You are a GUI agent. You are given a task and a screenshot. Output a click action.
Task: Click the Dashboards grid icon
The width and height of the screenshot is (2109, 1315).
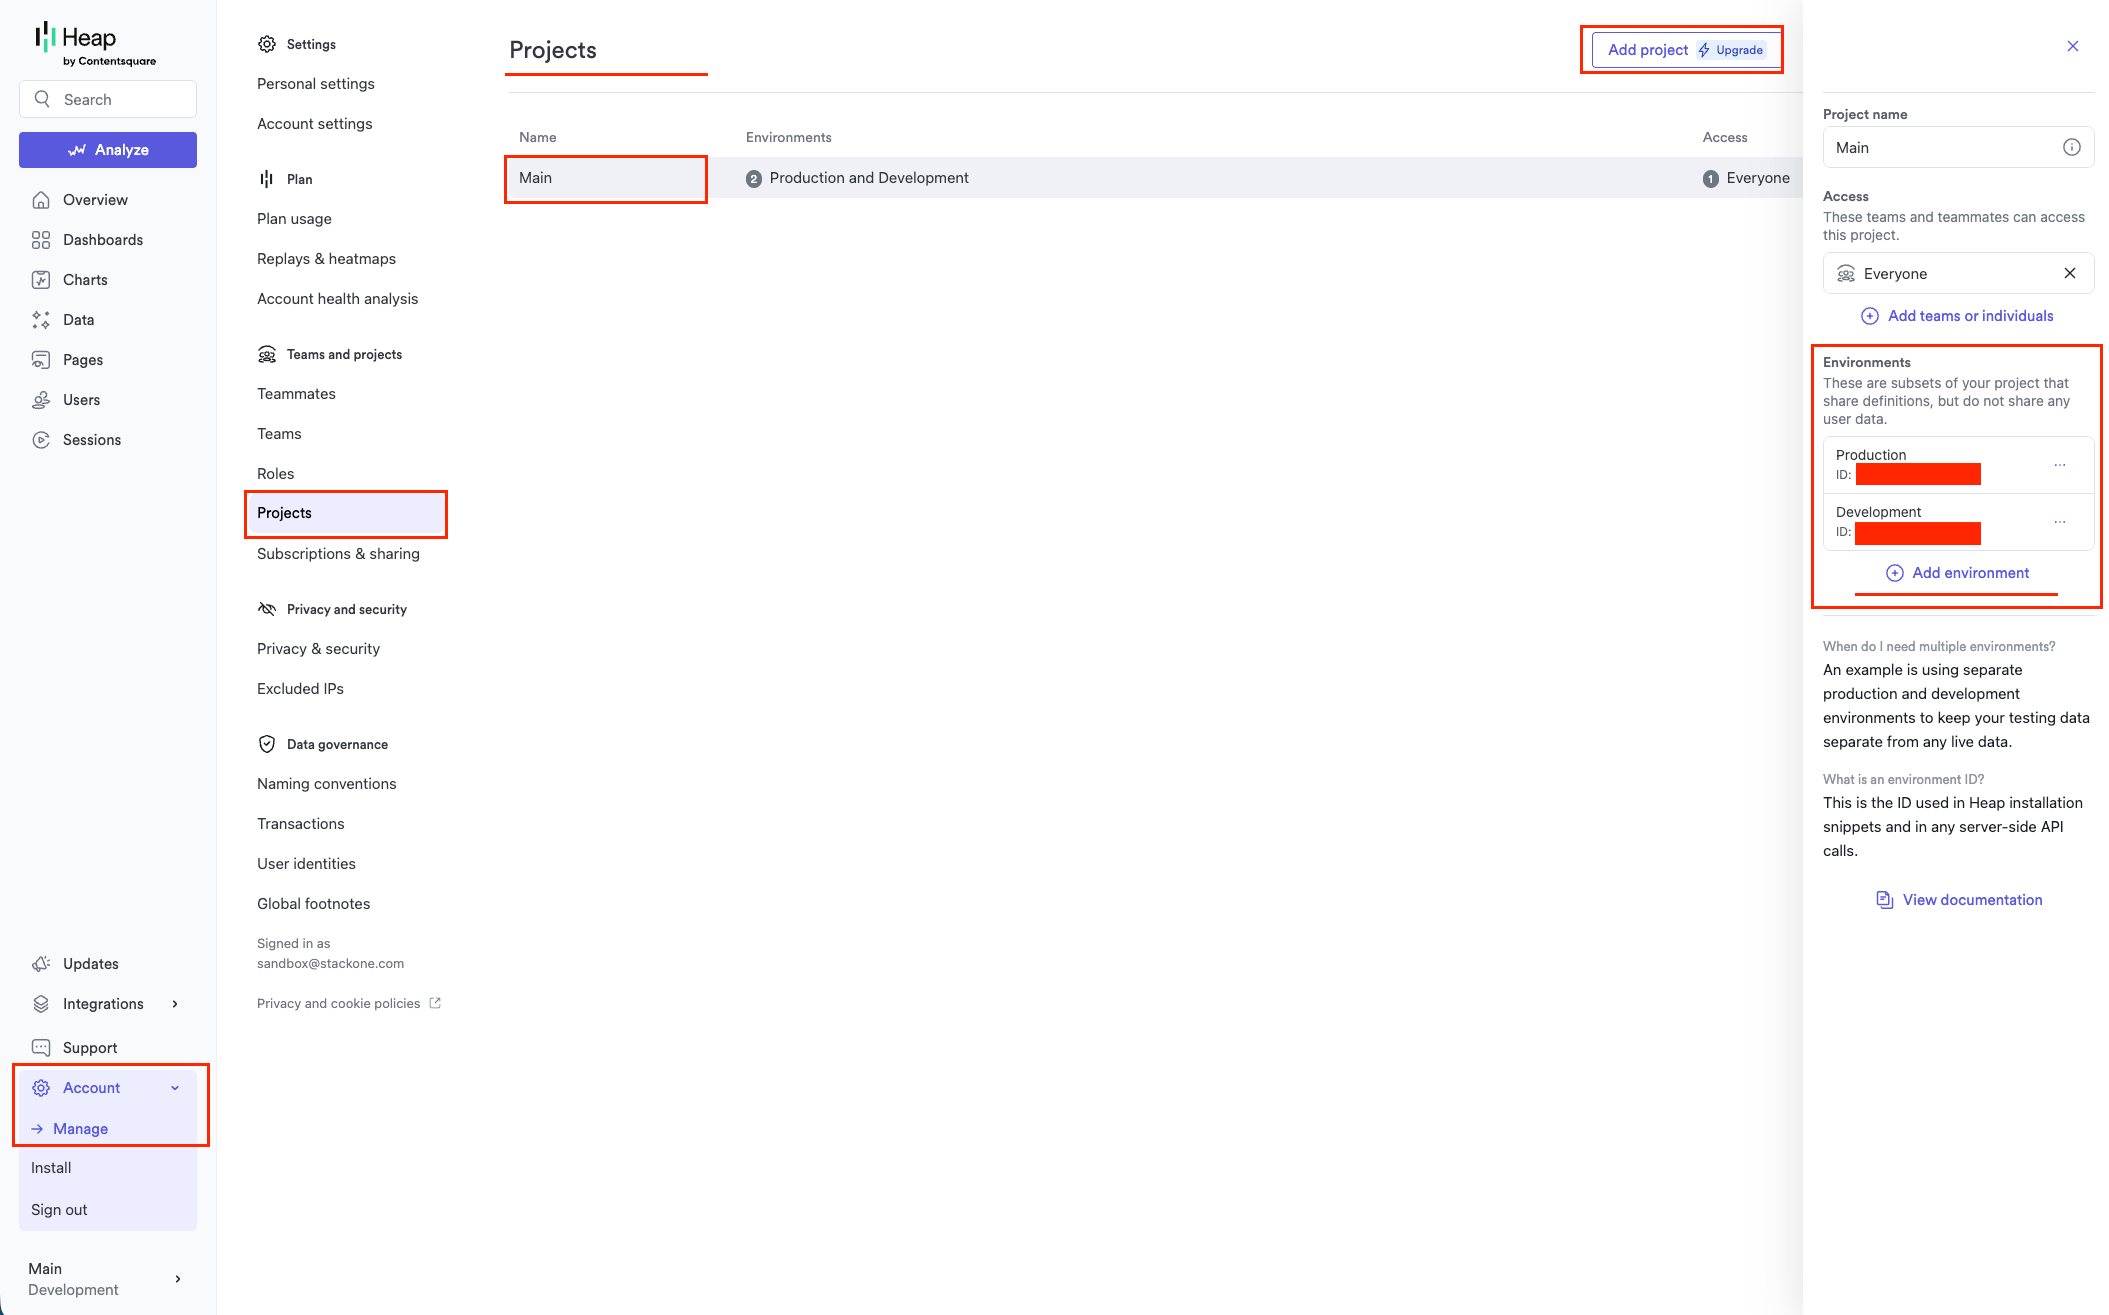pos(41,240)
